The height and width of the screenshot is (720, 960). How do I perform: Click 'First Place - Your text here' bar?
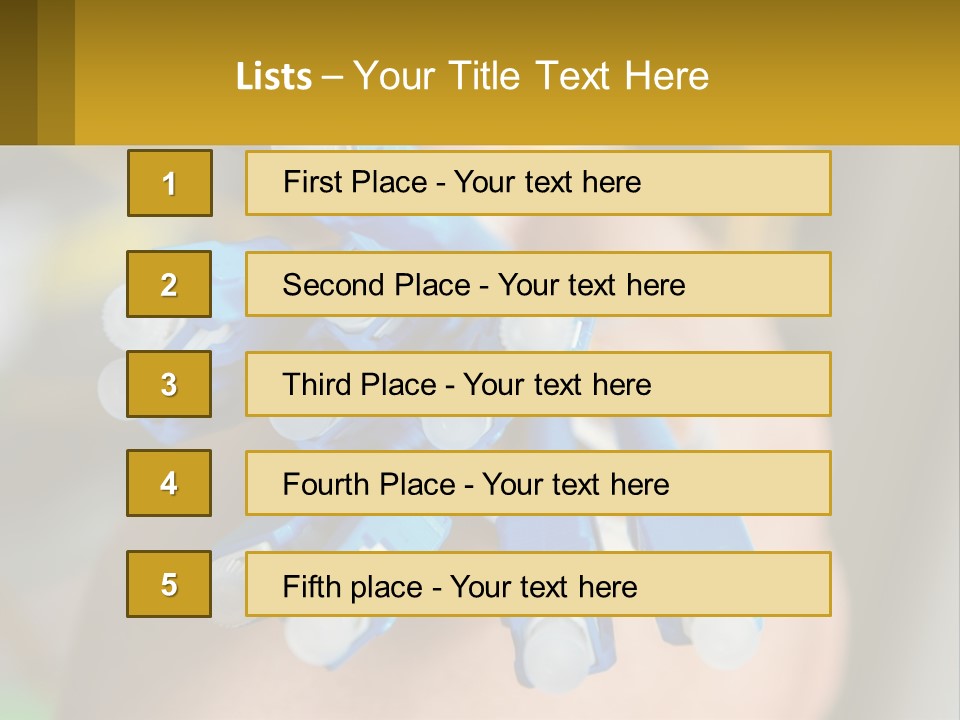(538, 183)
